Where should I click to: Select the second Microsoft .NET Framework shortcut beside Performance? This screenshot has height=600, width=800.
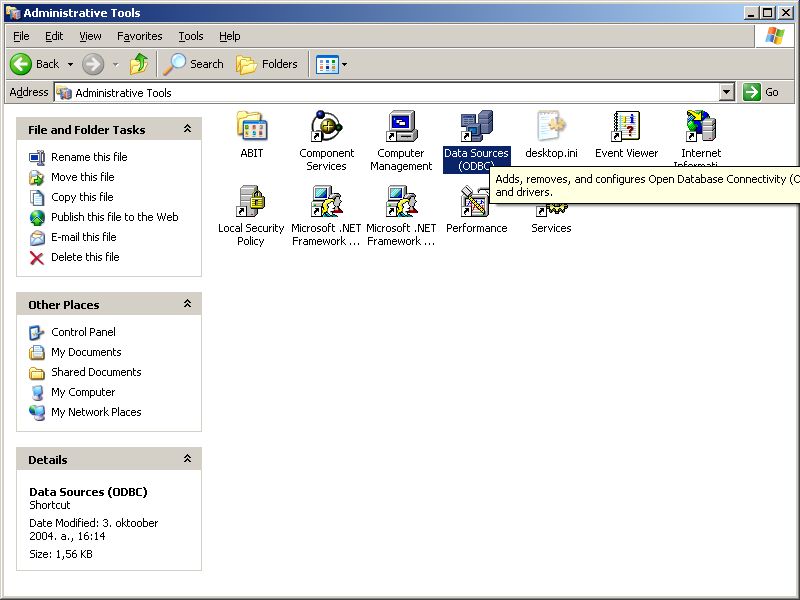coord(401,201)
